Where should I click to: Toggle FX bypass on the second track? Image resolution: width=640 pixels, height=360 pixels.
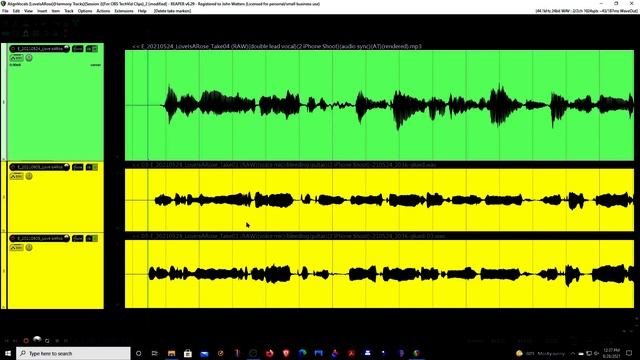pyautogui.click(x=95, y=167)
